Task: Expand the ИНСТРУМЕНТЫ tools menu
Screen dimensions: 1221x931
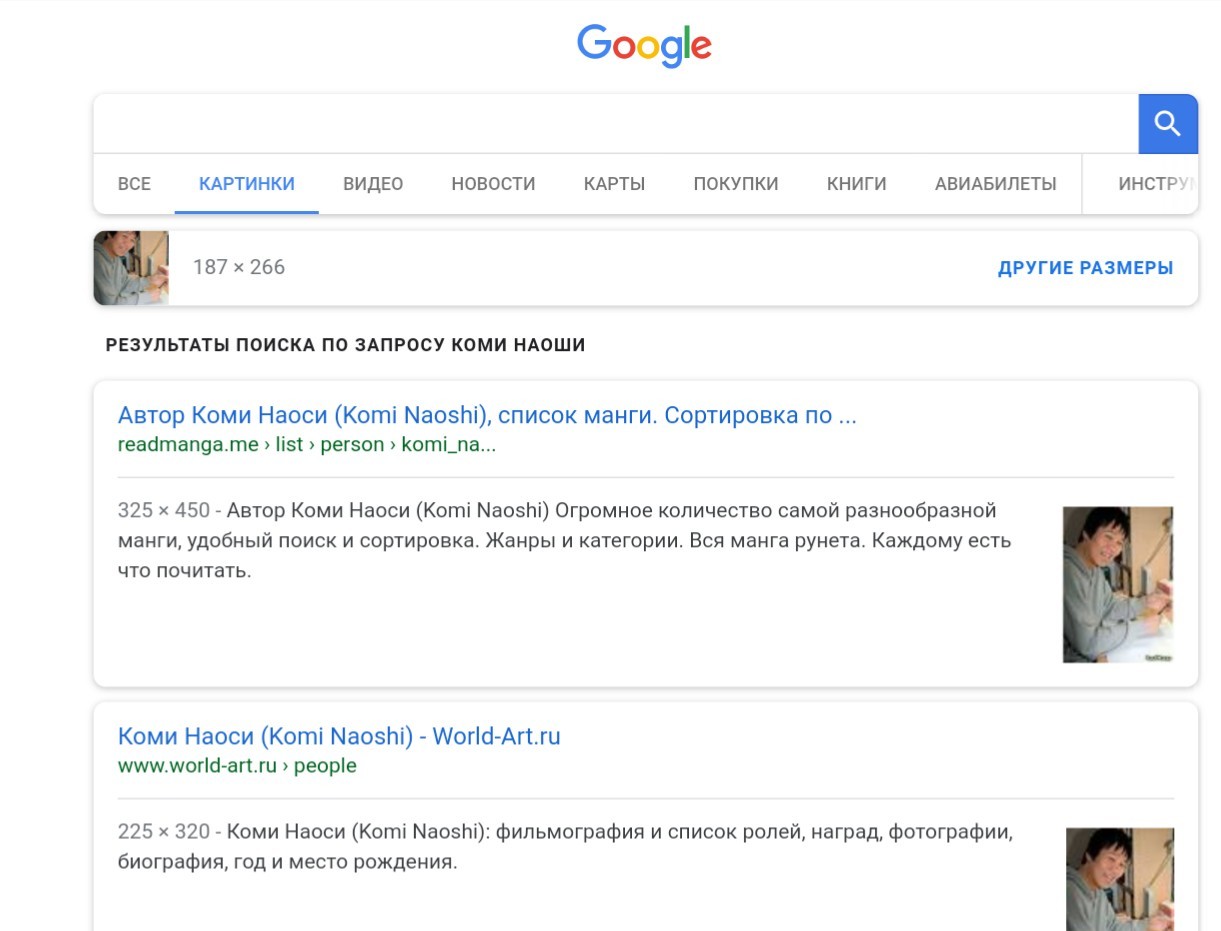Action: pos(1155,184)
